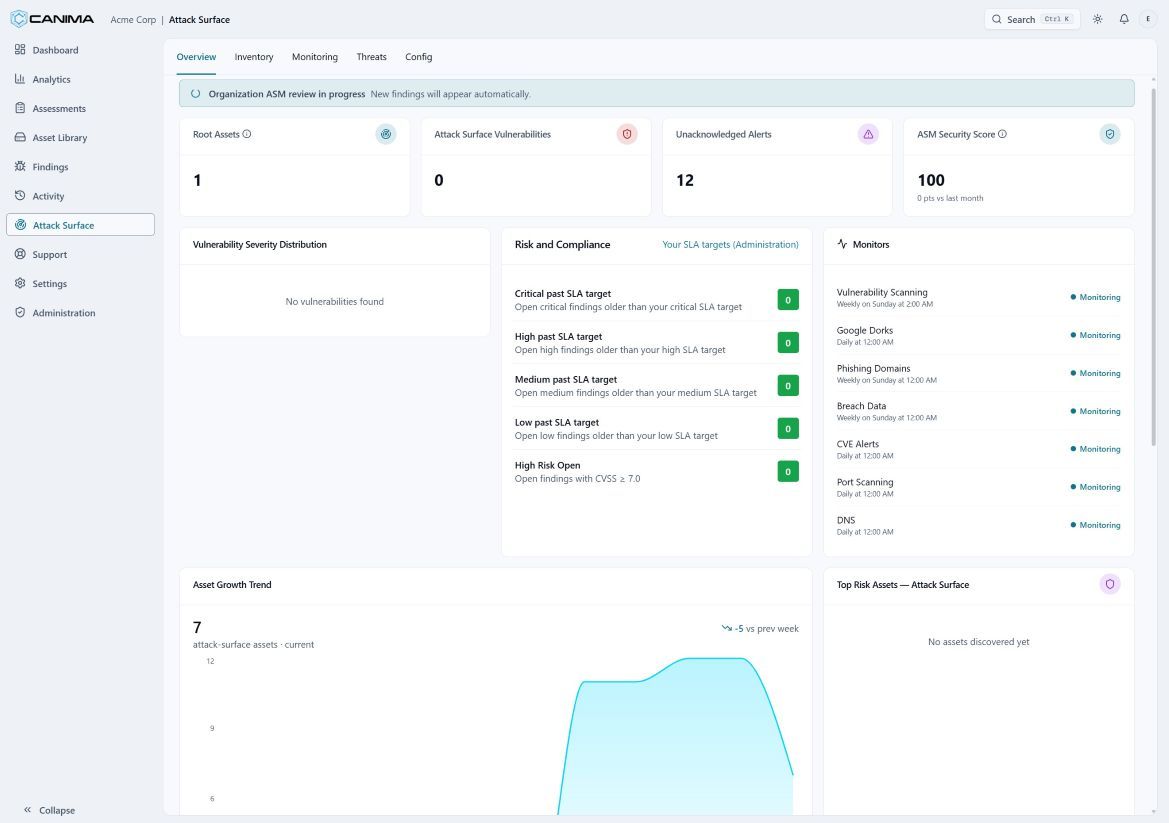Open Dashboard from the sidebar
1169x823 pixels.
pos(81,50)
